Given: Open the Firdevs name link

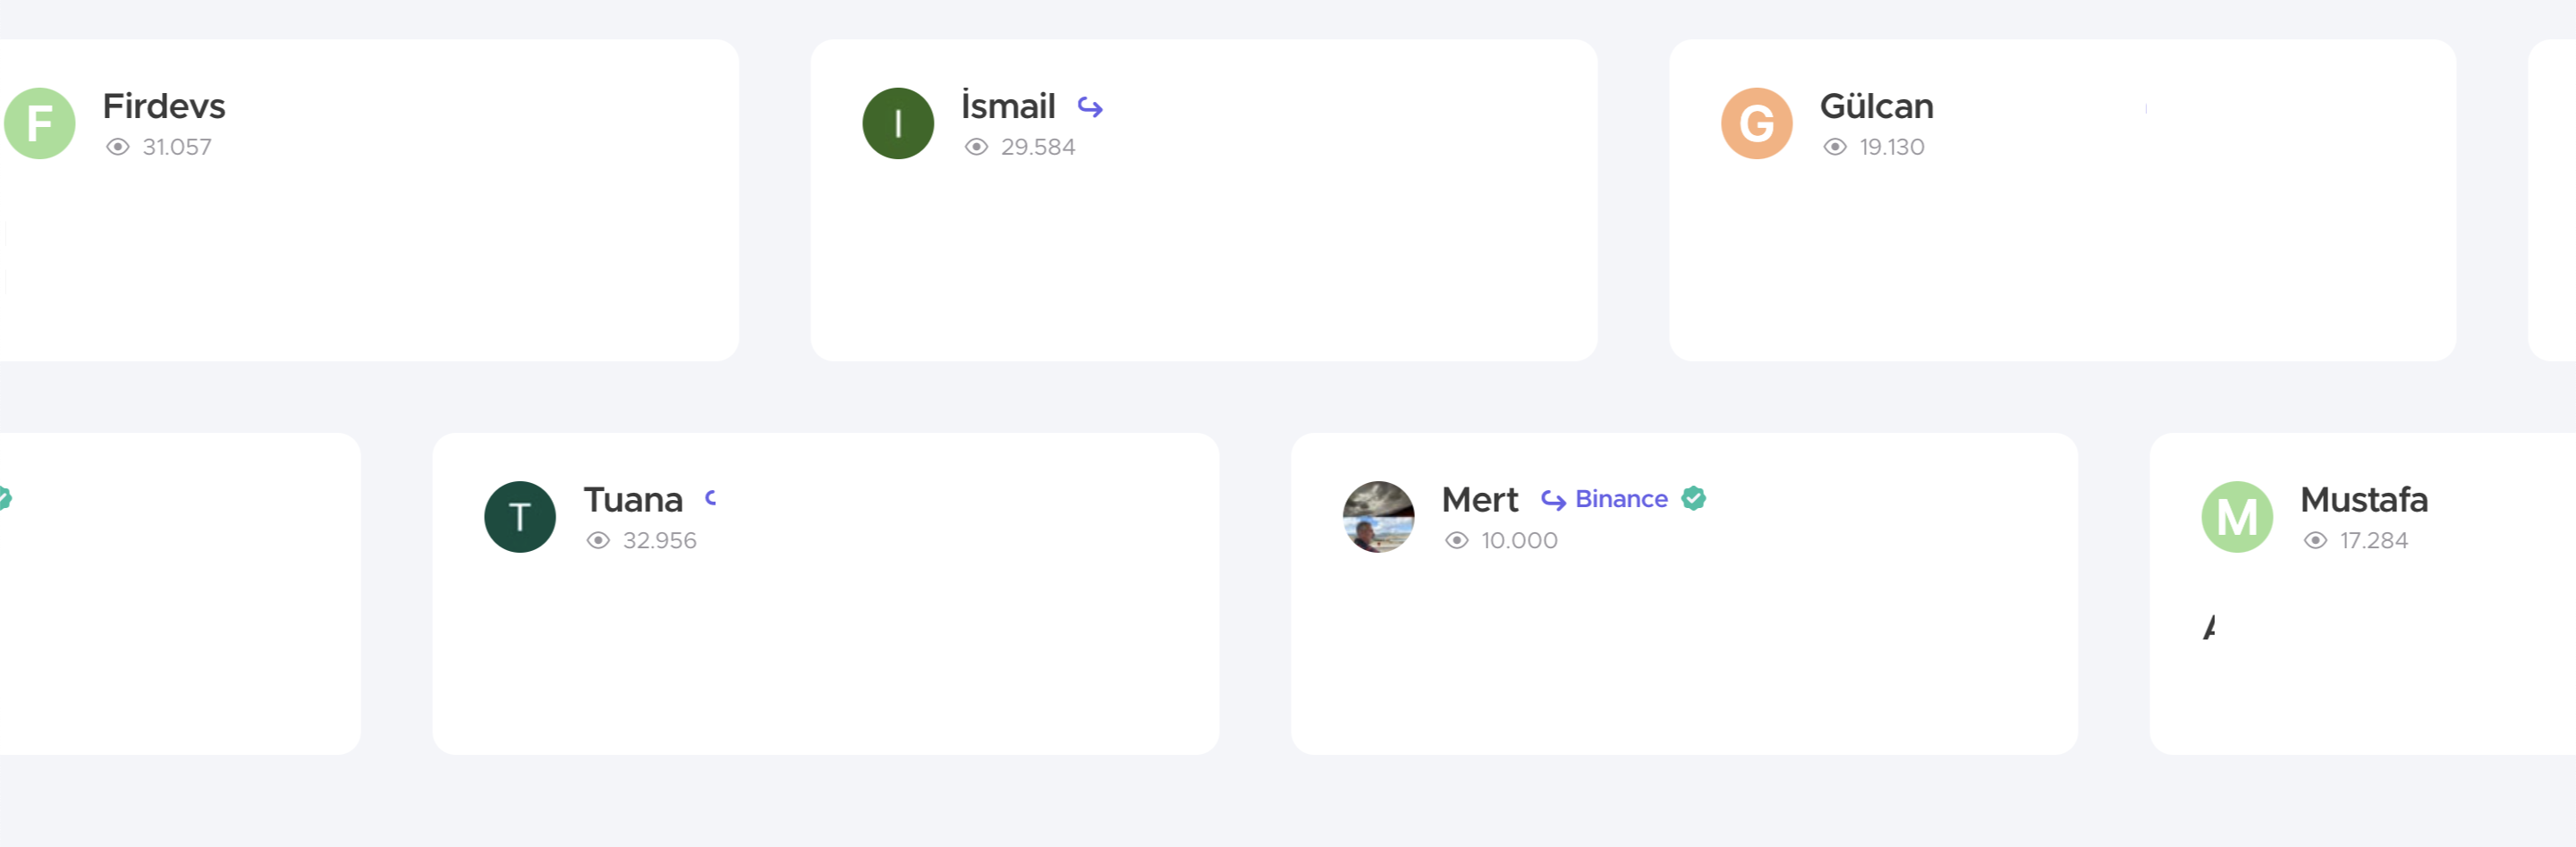Looking at the screenshot, I should click(164, 106).
